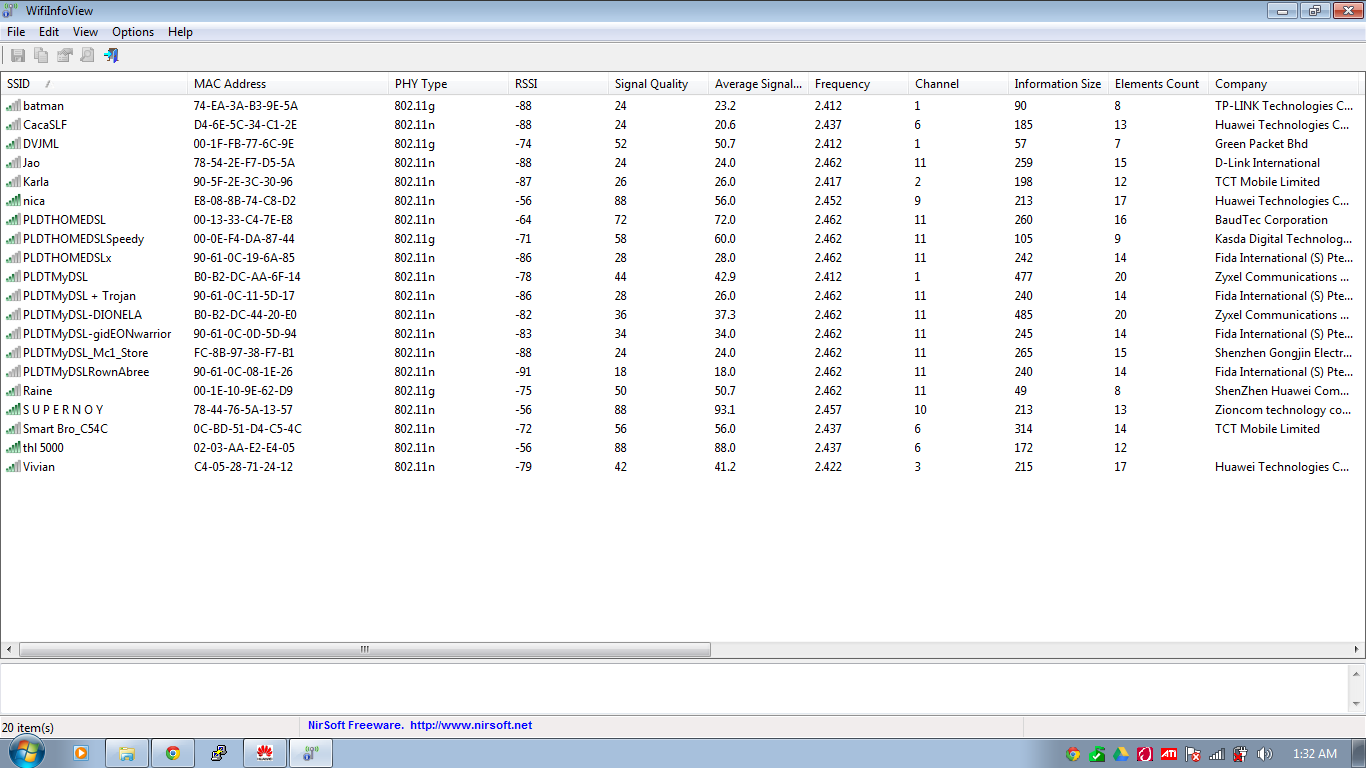Click the signal icon beside DVJML

coord(13,143)
